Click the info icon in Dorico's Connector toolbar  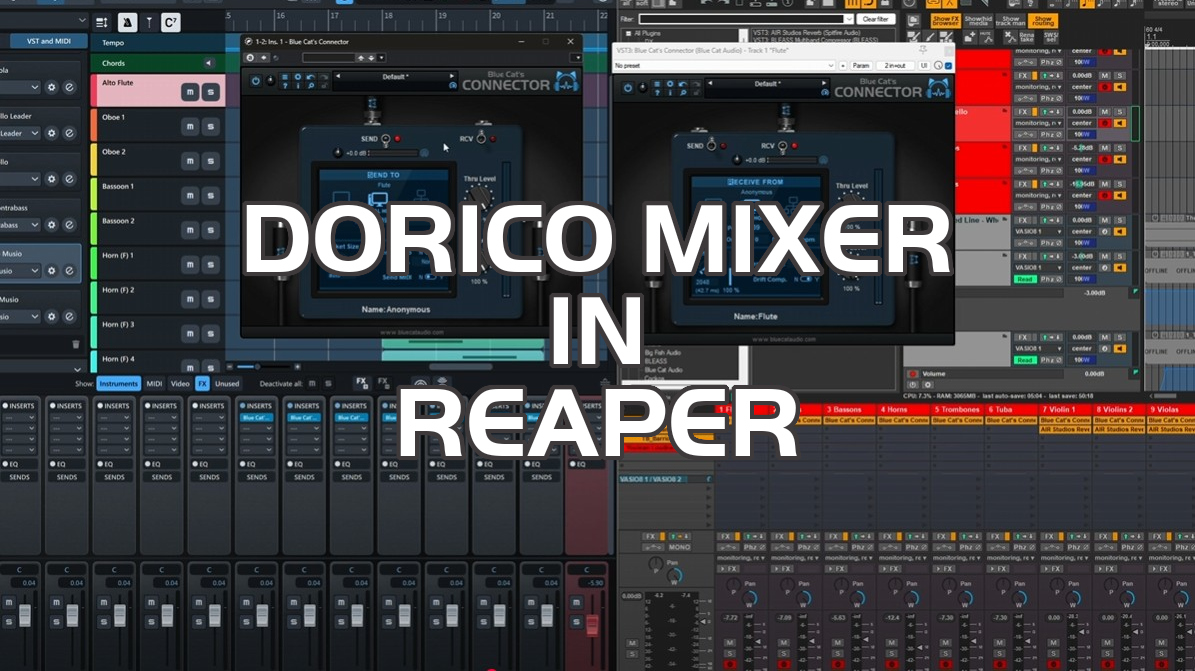298,85
